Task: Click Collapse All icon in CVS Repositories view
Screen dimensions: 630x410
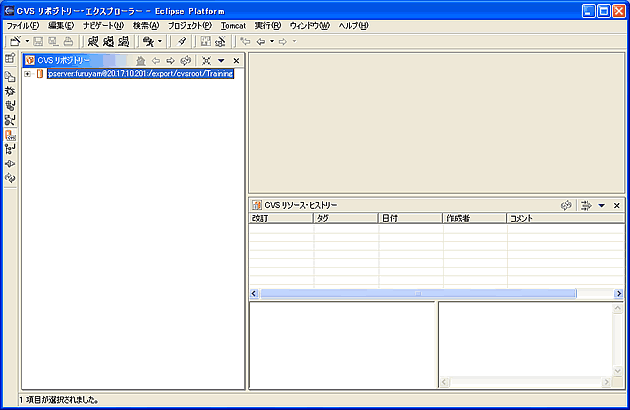Action: (206, 61)
